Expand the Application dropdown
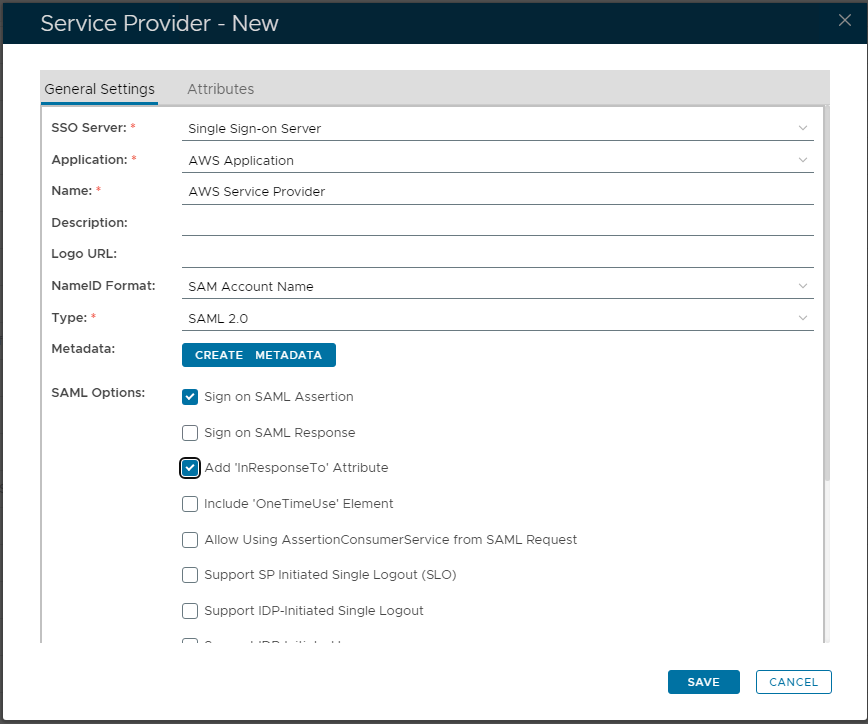 pos(498,160)
